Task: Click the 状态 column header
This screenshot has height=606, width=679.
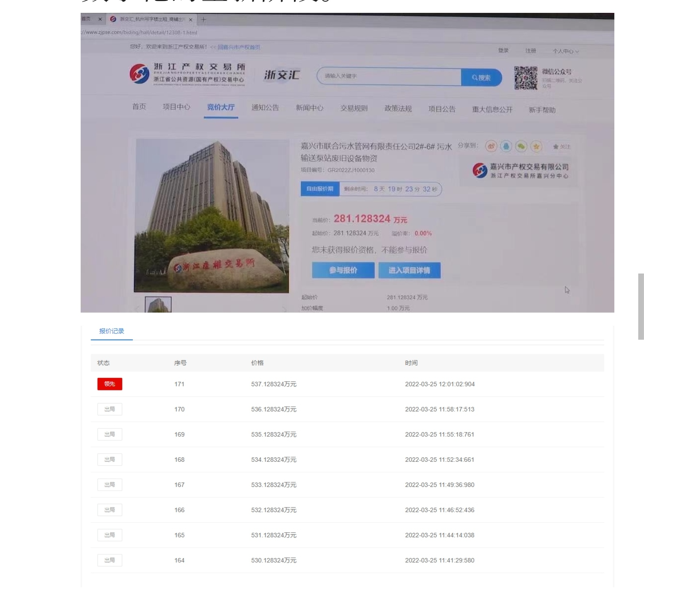Action: pyautogui.click(x=103, y=363)
